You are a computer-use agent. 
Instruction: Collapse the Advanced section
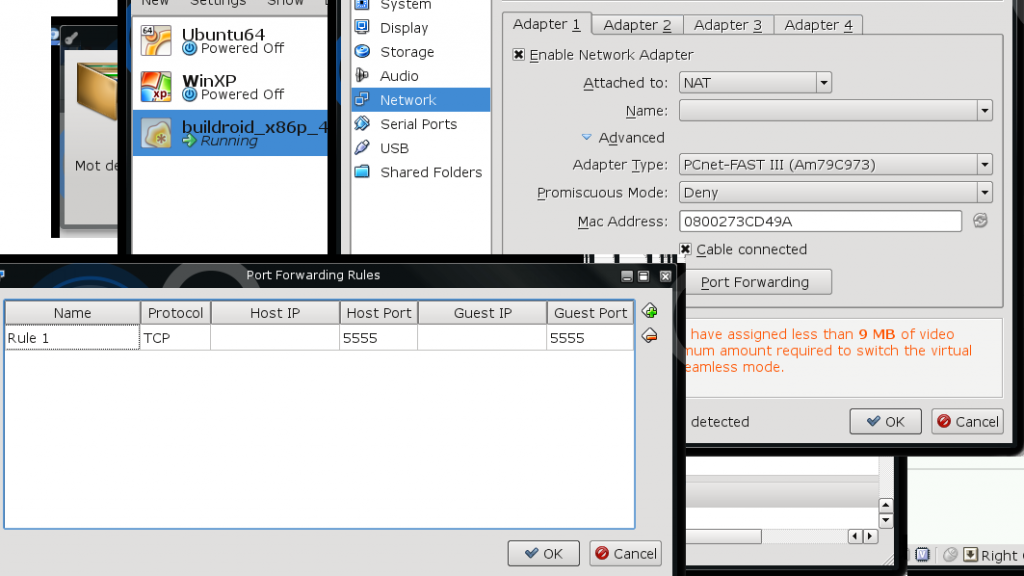(586, 137)
